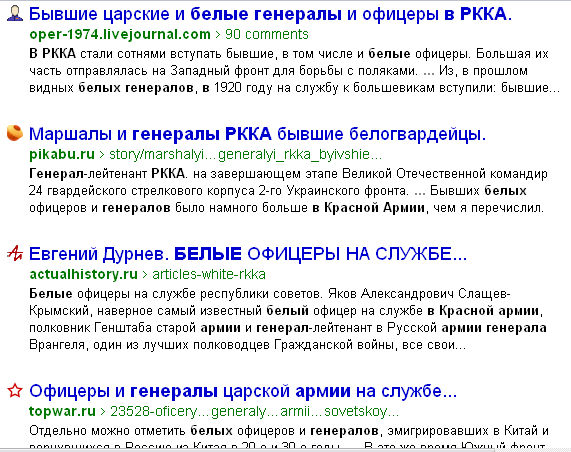
Task: Click the topwar red star favicon
Action: (15, 390)
